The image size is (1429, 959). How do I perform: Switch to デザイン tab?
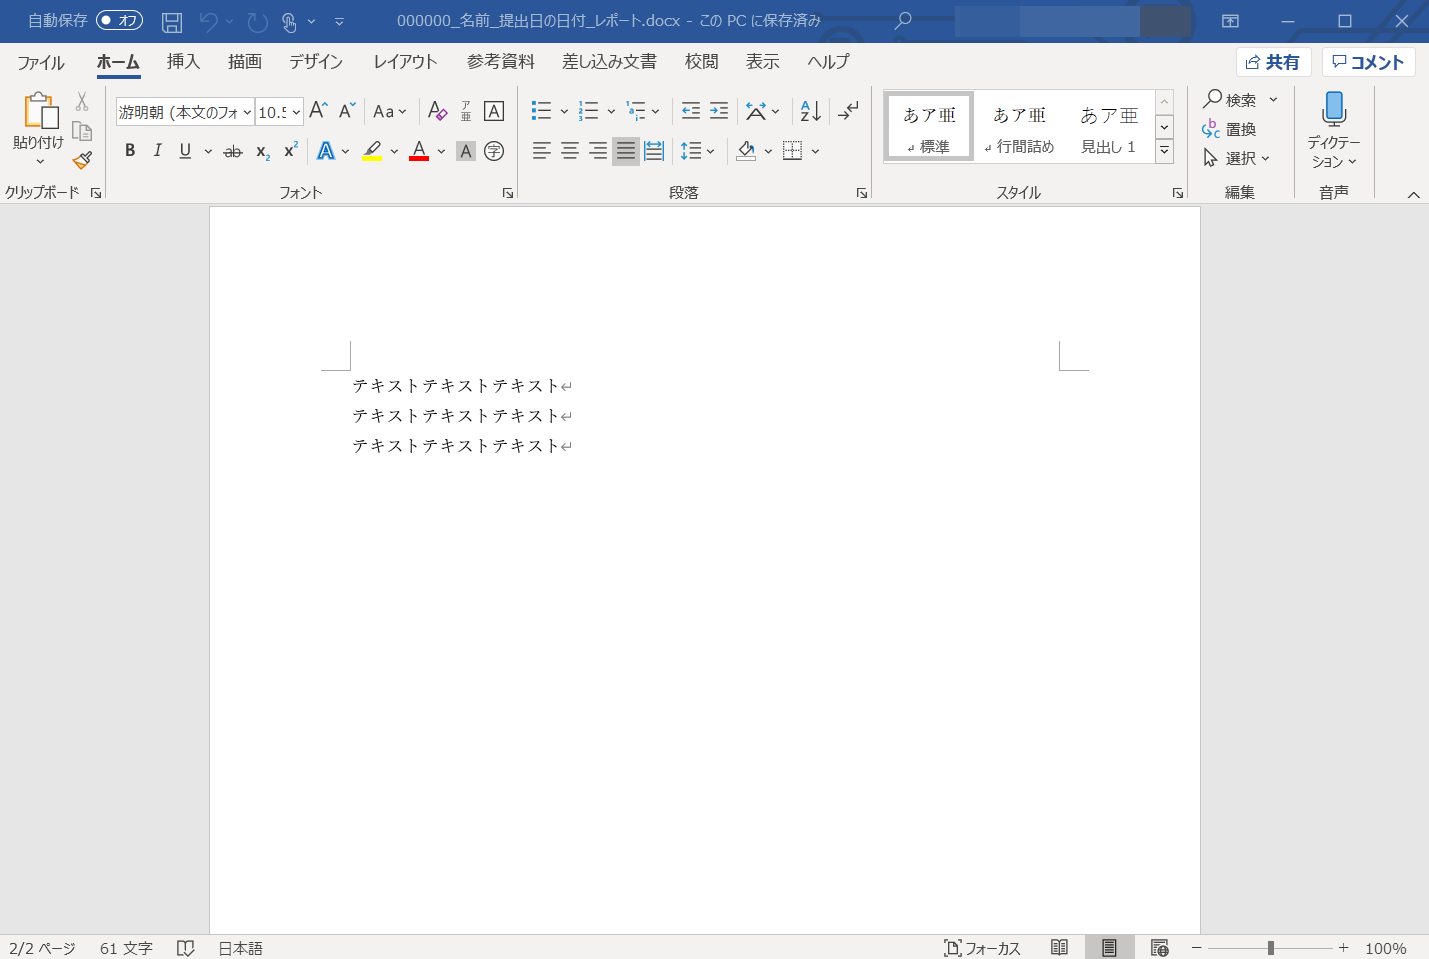coord(316,62)
